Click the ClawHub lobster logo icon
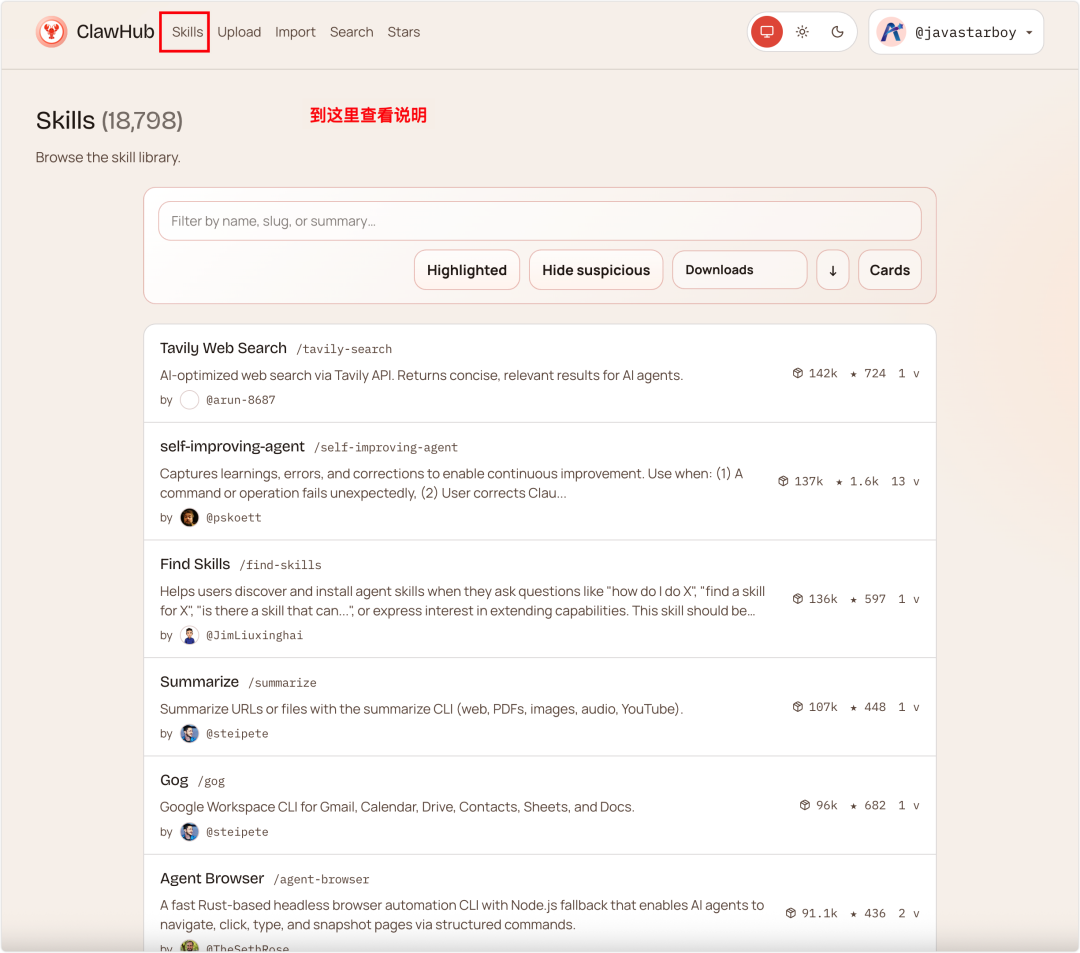The height and width of the screenshot is (953, 1080). [x=52, y=32]
